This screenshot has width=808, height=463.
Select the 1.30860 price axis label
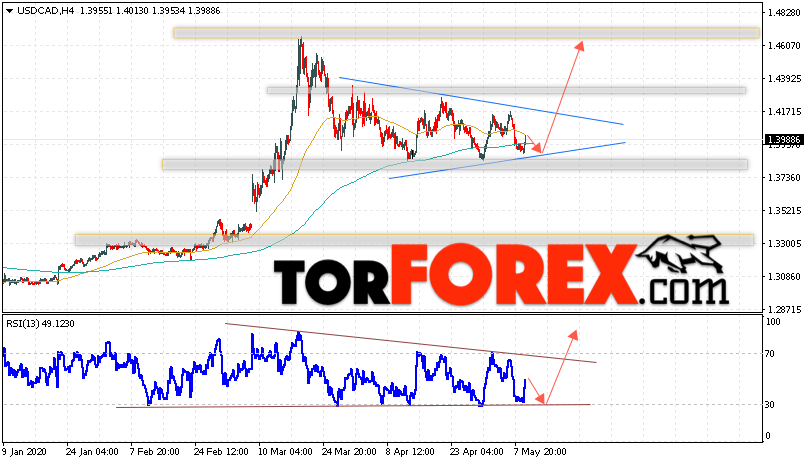pyautogui.click(x=784, y=277)
